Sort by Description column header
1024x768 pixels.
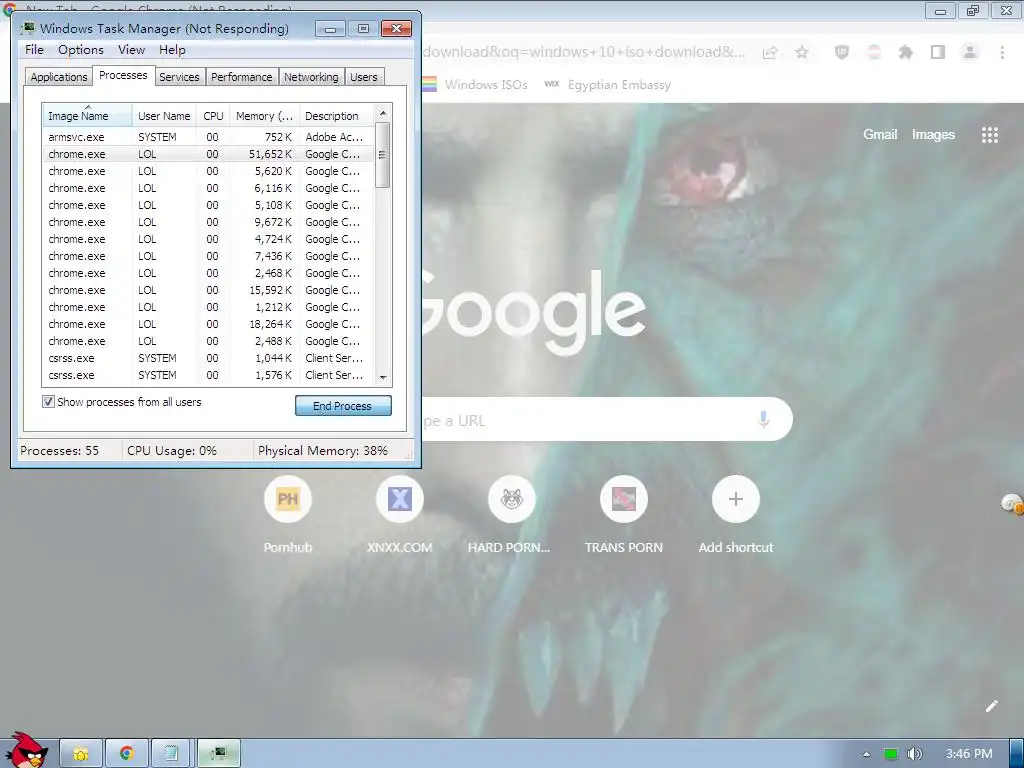[x=338, y=116]
